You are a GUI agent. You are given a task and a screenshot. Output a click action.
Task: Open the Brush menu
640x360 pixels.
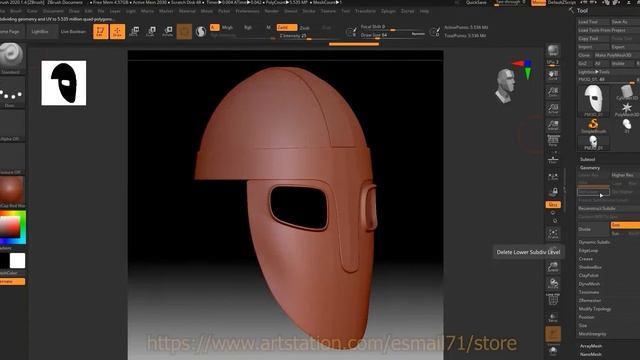16,11
